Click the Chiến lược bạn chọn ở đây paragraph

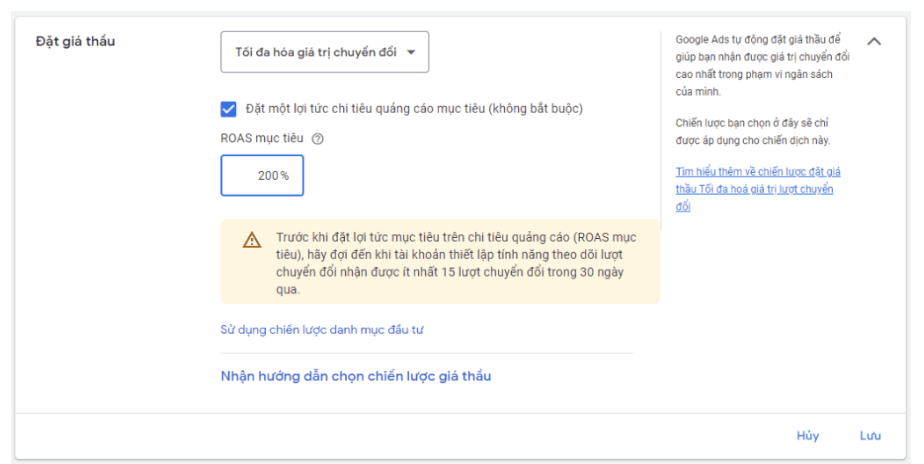click(x=752, y=131)
